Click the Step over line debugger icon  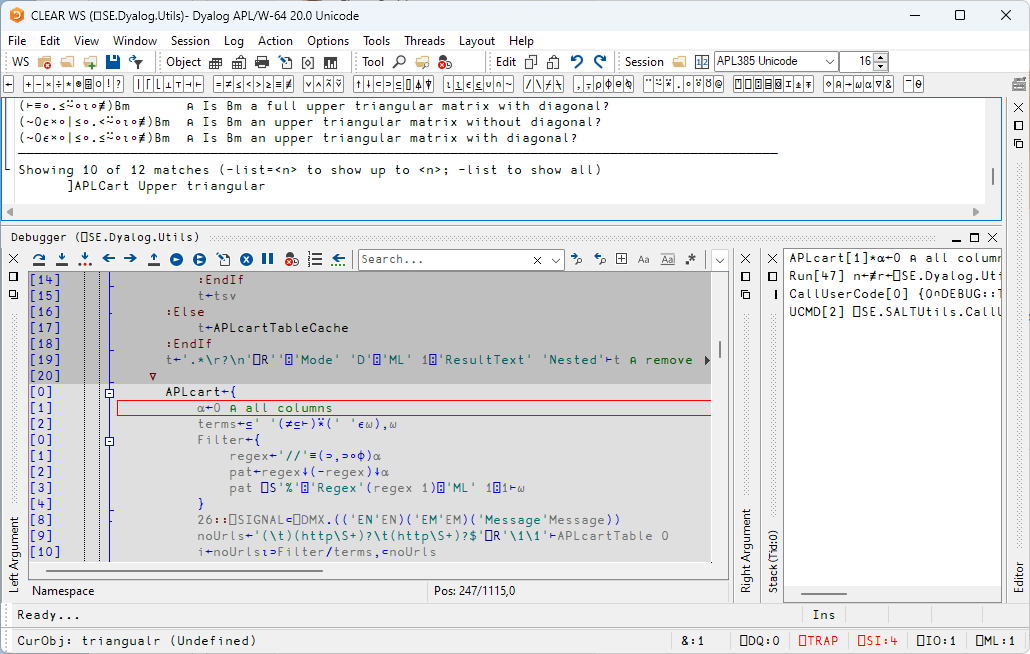coord(39,259)
